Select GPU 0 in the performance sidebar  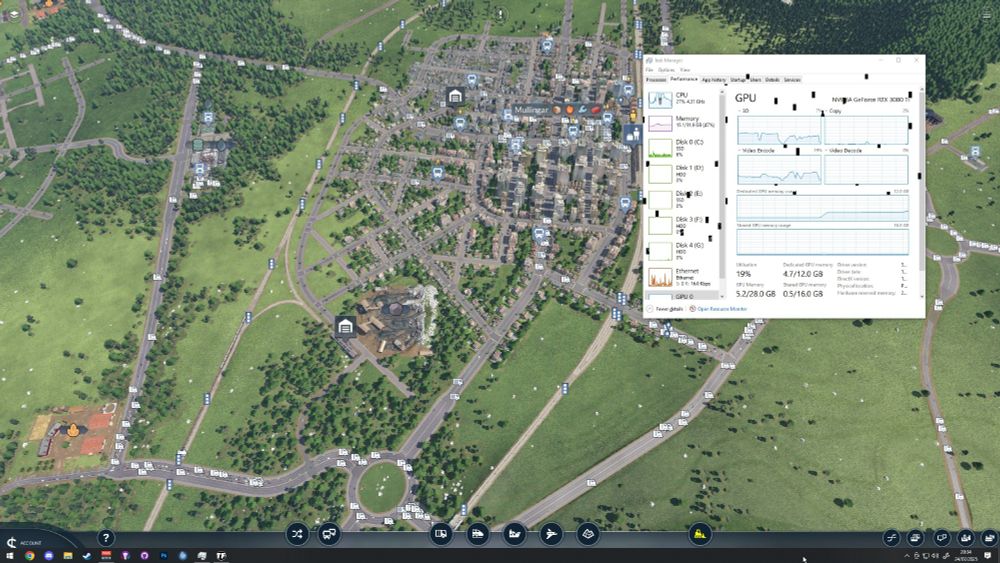coord(682,296)
